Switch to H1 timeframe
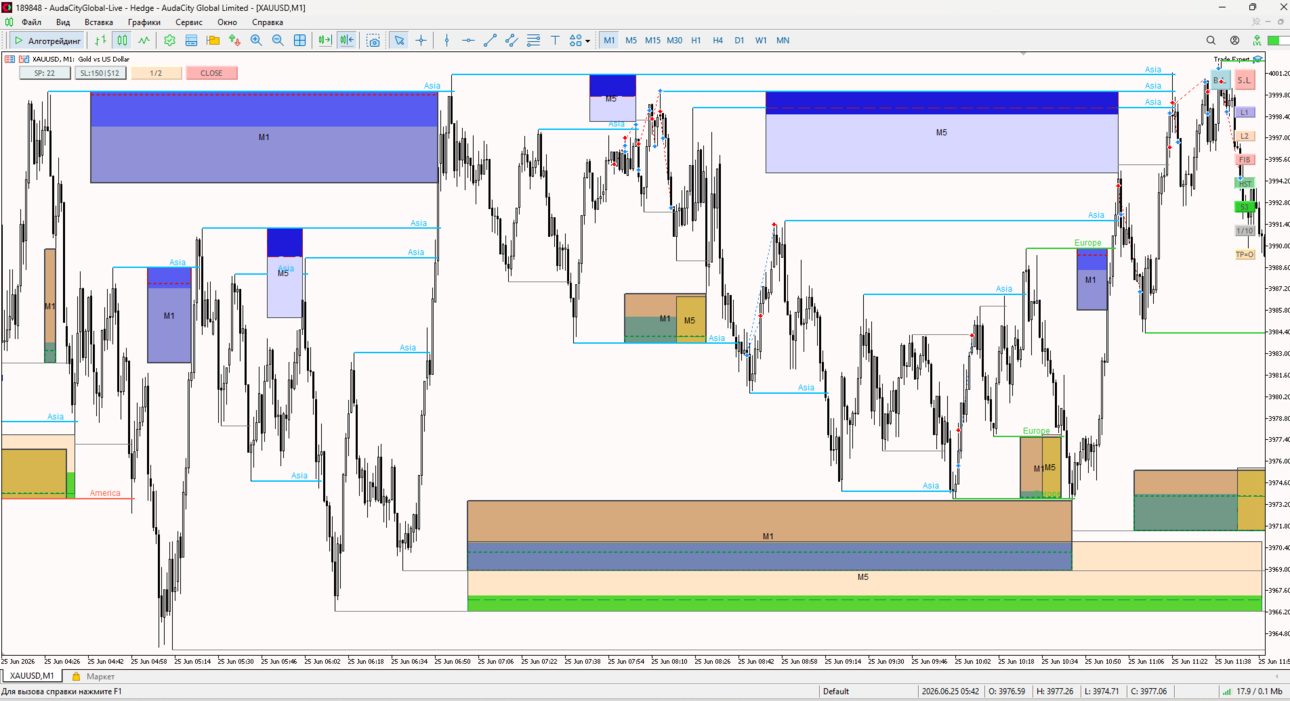Viewport: 1290px width, 701px height. click(696, 40)
